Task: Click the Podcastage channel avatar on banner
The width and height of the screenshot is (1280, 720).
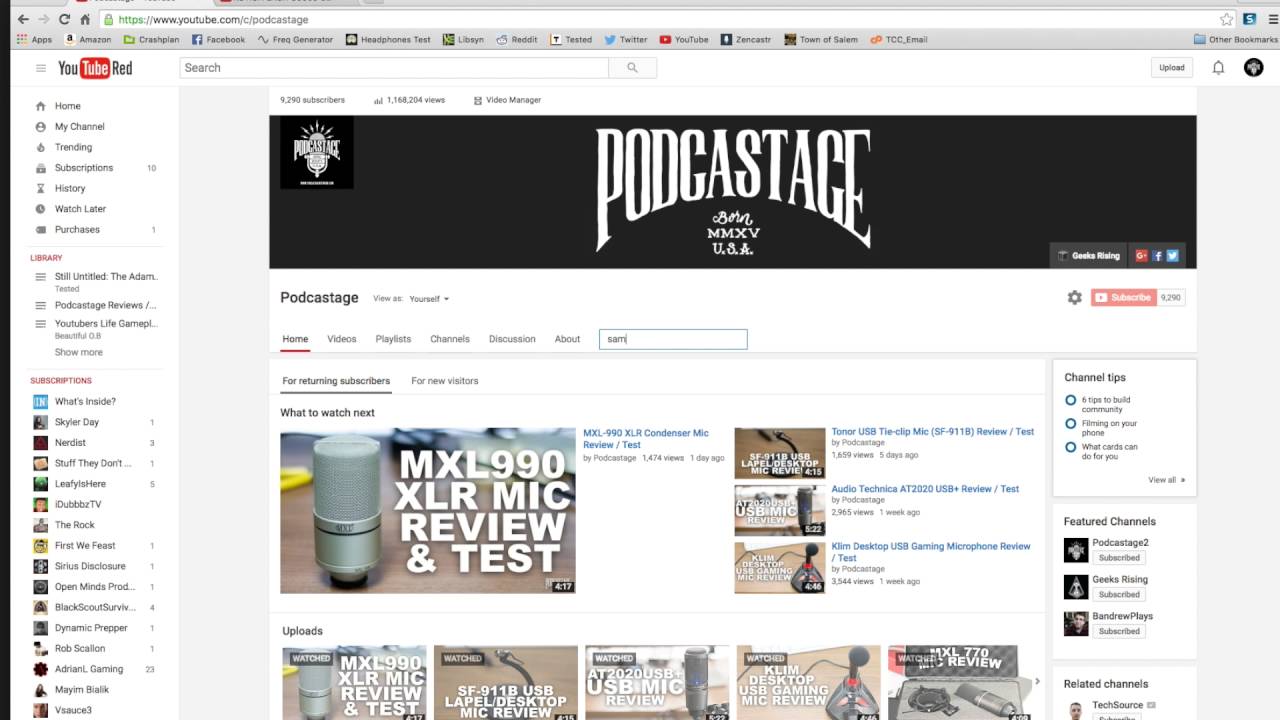Action: tap(316, 152)
